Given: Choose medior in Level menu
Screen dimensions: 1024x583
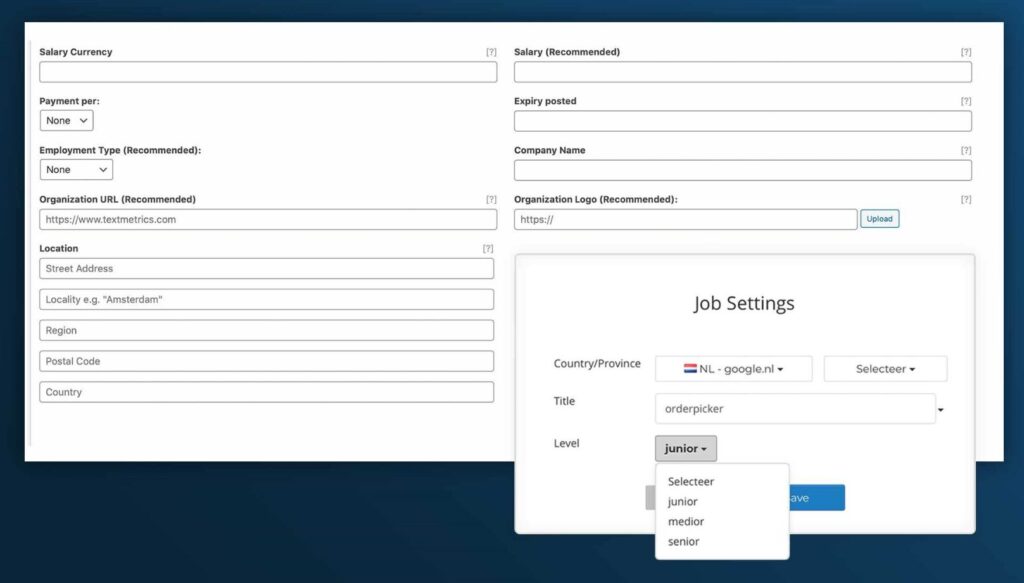Looking at the screenshot, I should (686, 522).
